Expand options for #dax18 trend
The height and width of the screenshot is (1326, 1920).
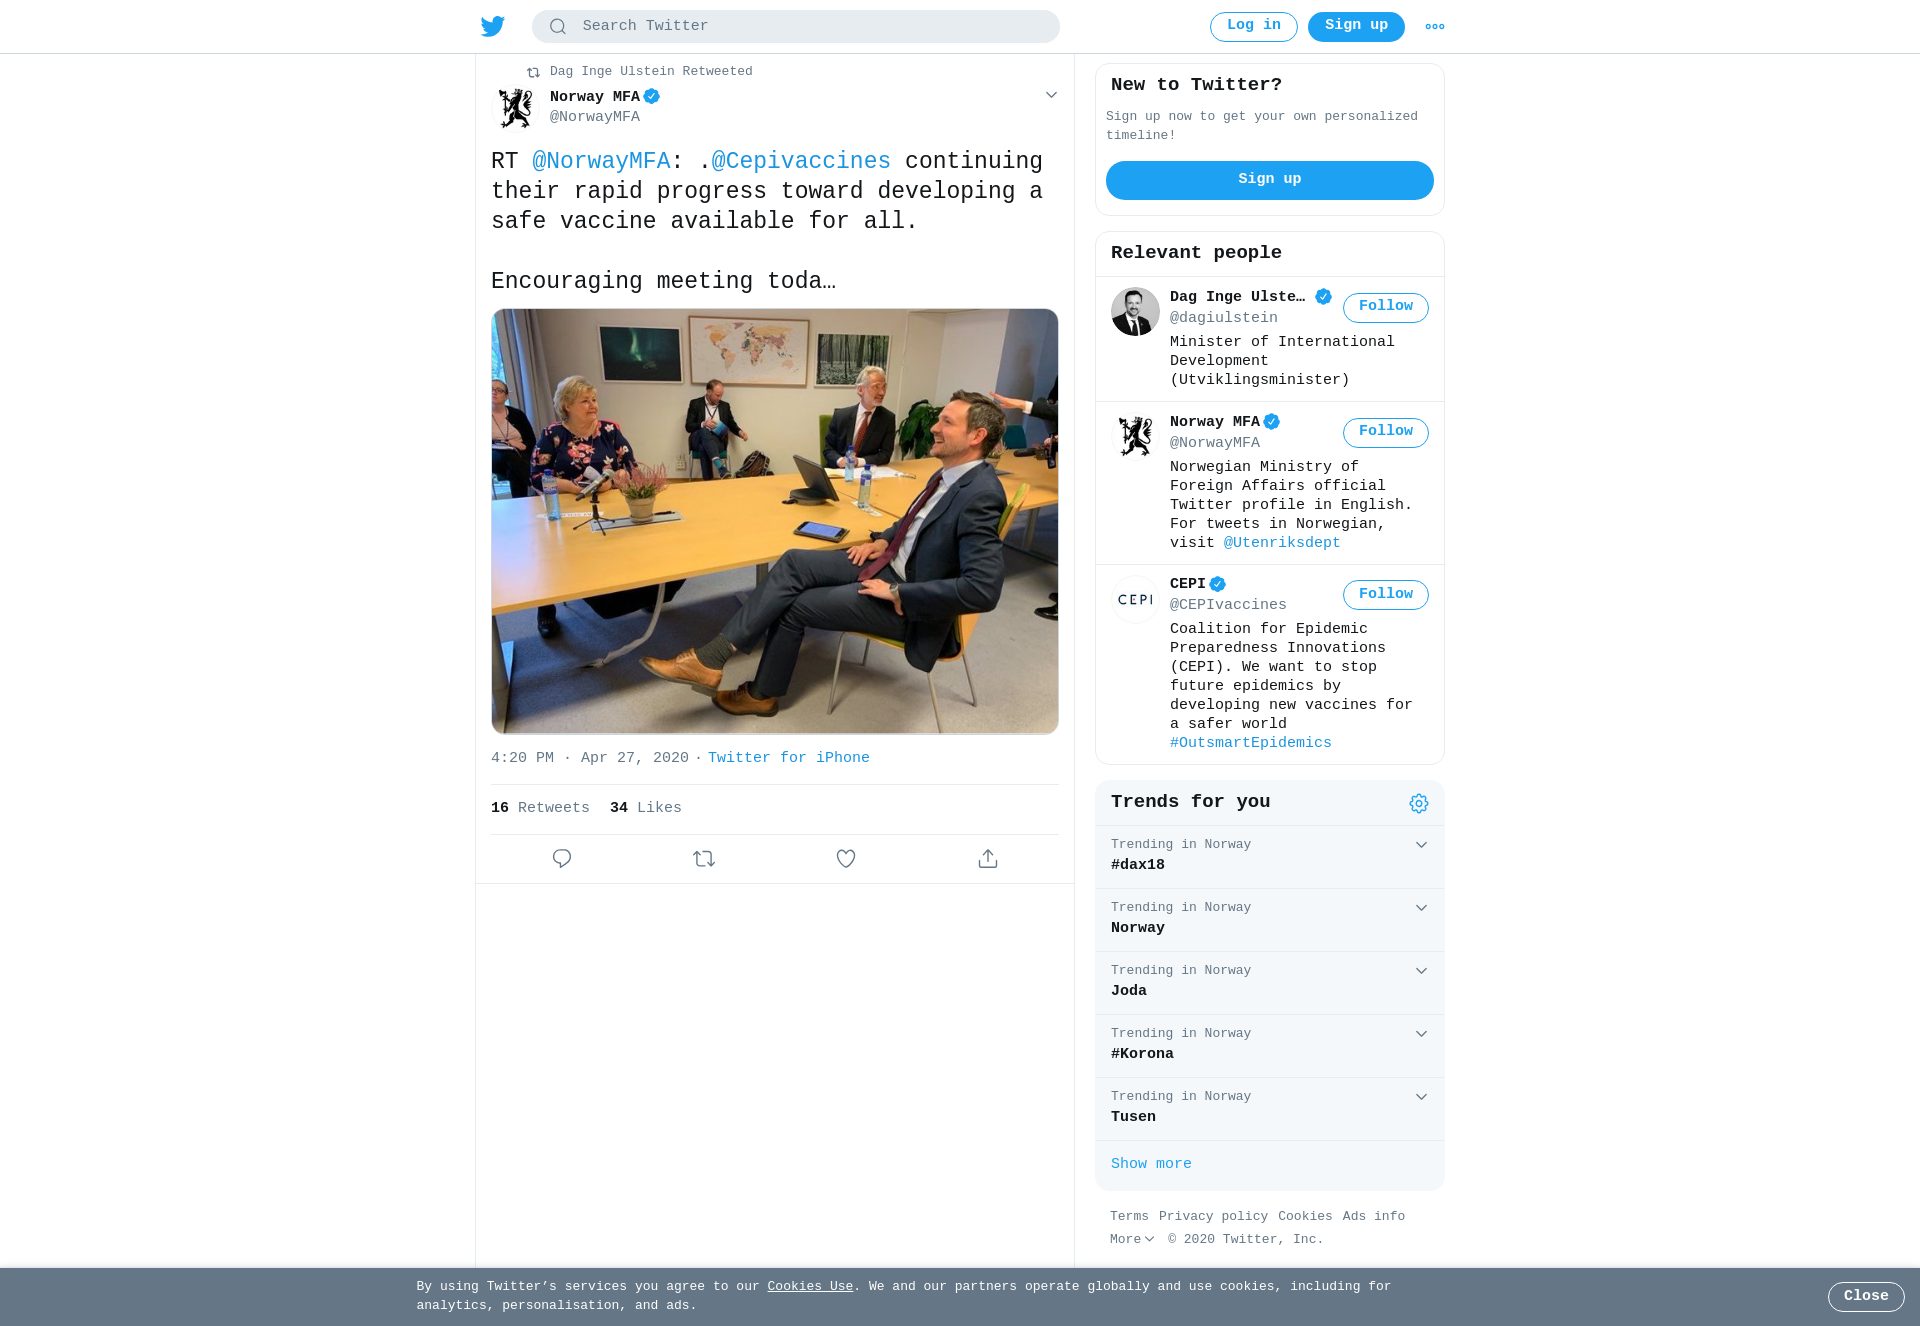[1421, 845]
